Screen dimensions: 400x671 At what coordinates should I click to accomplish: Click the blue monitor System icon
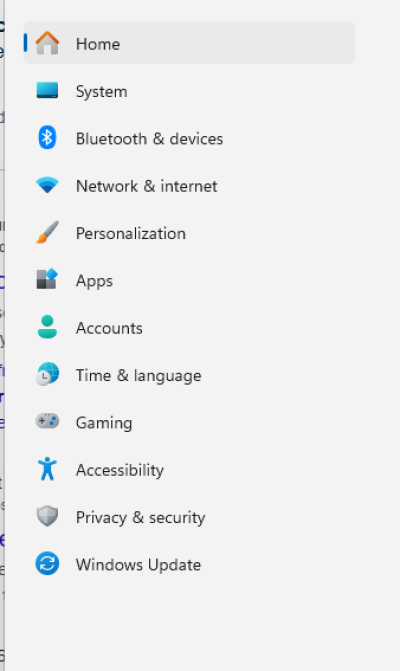pos(47,90)
